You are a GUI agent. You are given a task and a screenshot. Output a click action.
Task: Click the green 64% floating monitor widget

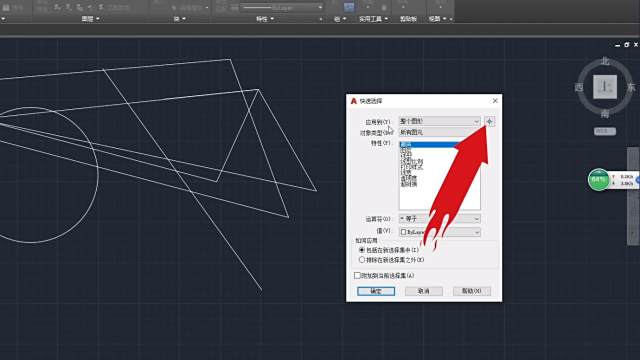click(598, 180)
